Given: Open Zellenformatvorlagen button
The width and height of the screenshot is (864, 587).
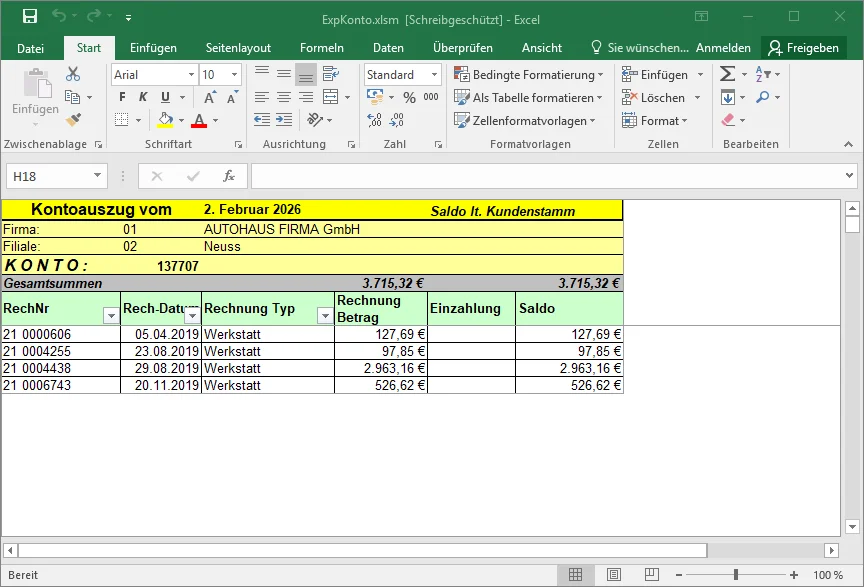Looking at the screenshot, I should [x=525, y=121].
